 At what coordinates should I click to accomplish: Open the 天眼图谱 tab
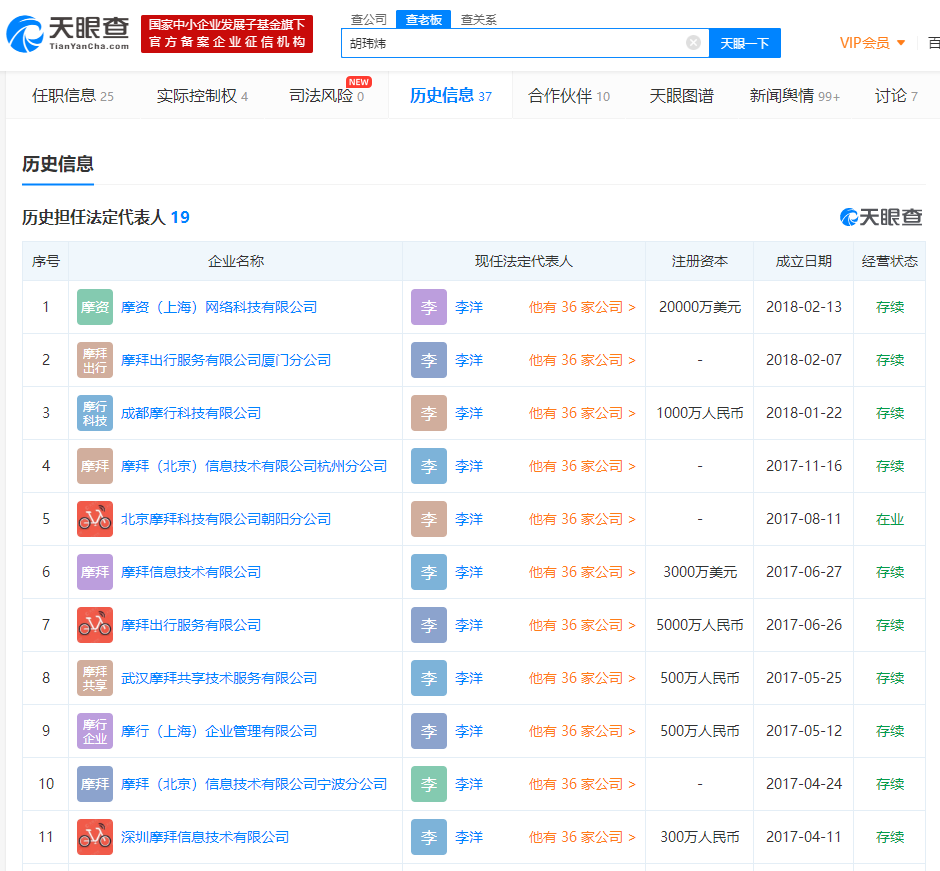[x=682, y=95]
